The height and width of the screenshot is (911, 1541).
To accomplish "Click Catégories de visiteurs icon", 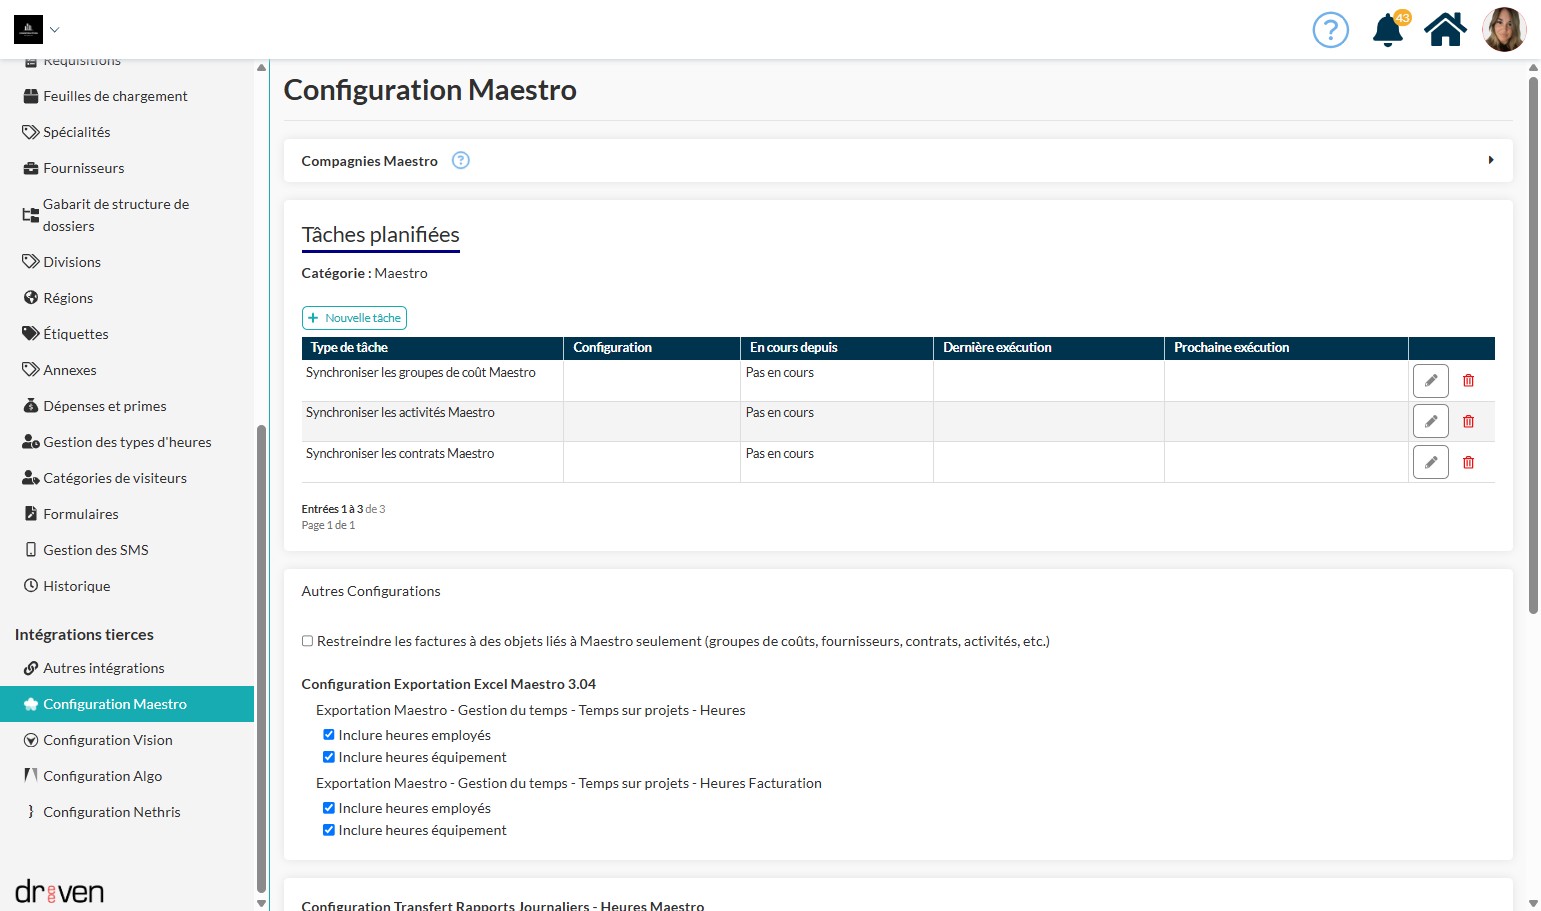I will [31, 478].
